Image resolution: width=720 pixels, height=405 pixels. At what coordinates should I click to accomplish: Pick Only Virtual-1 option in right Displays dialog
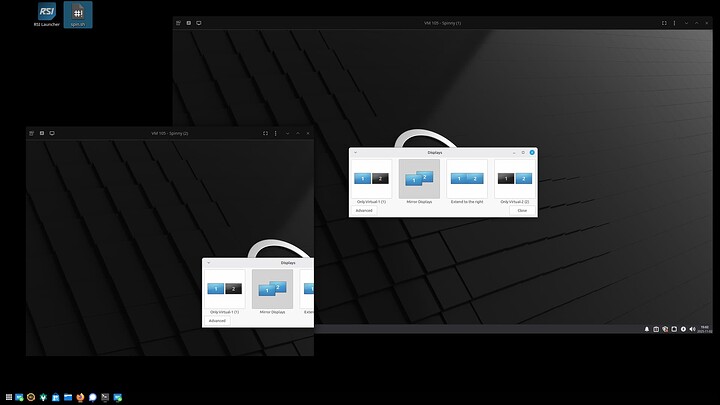click(x=371, y=181)
